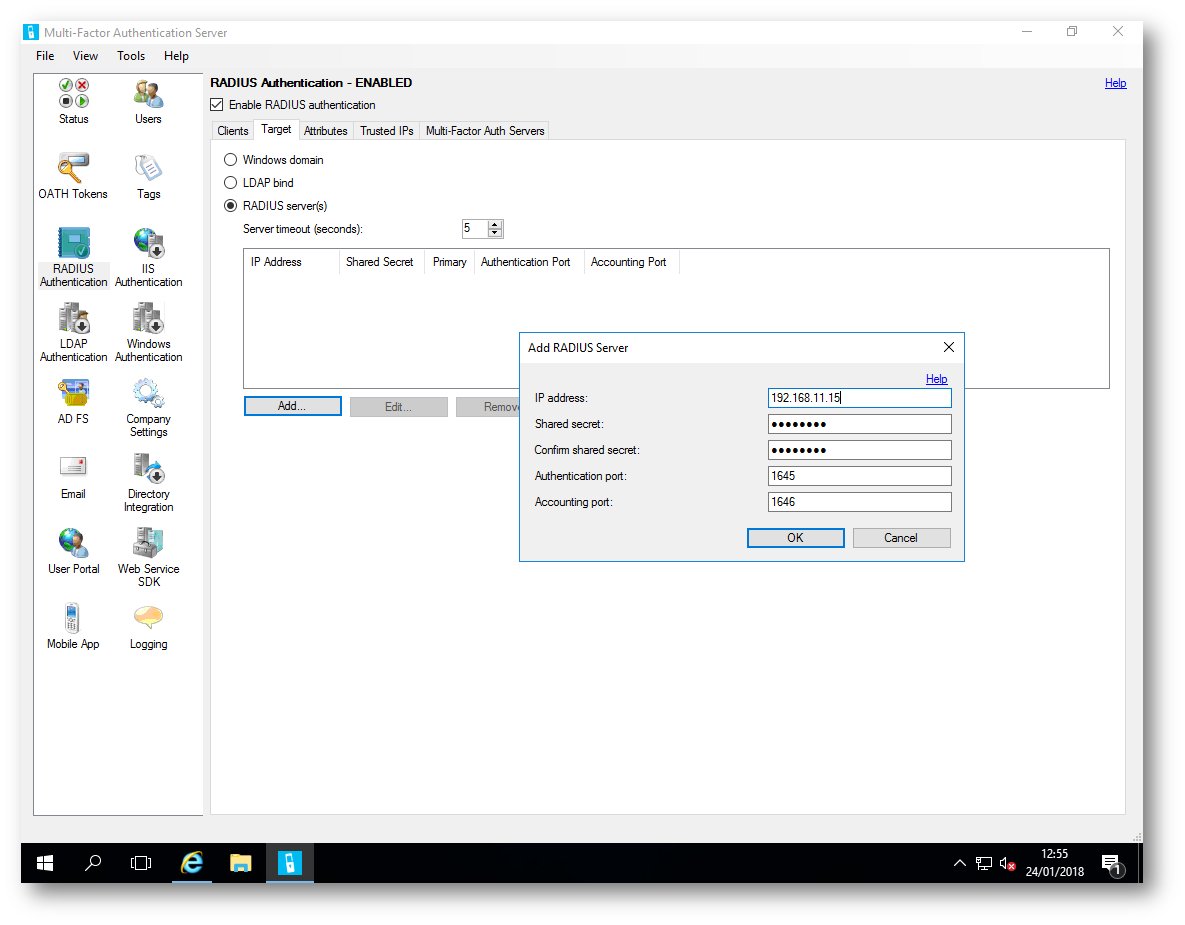Confirm dialog with OK button
The height and width of the screenshot is (925, 1185).
(x=796, y=538)
